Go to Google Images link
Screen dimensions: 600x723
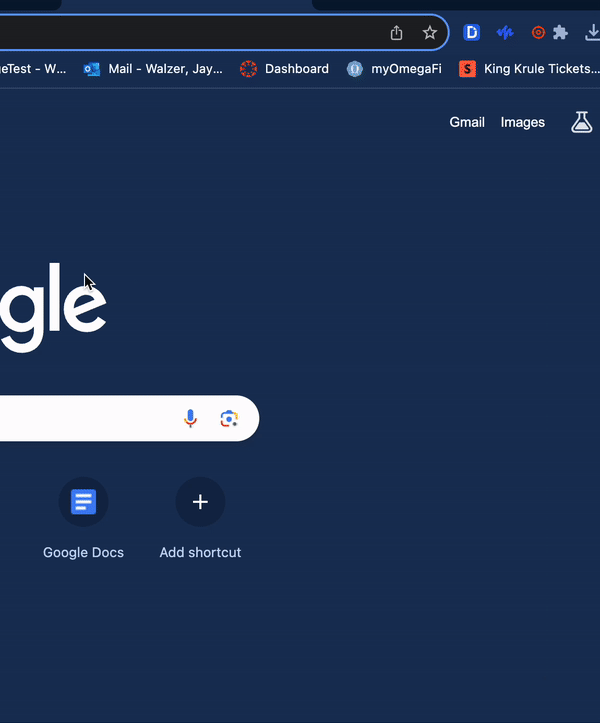523,122
